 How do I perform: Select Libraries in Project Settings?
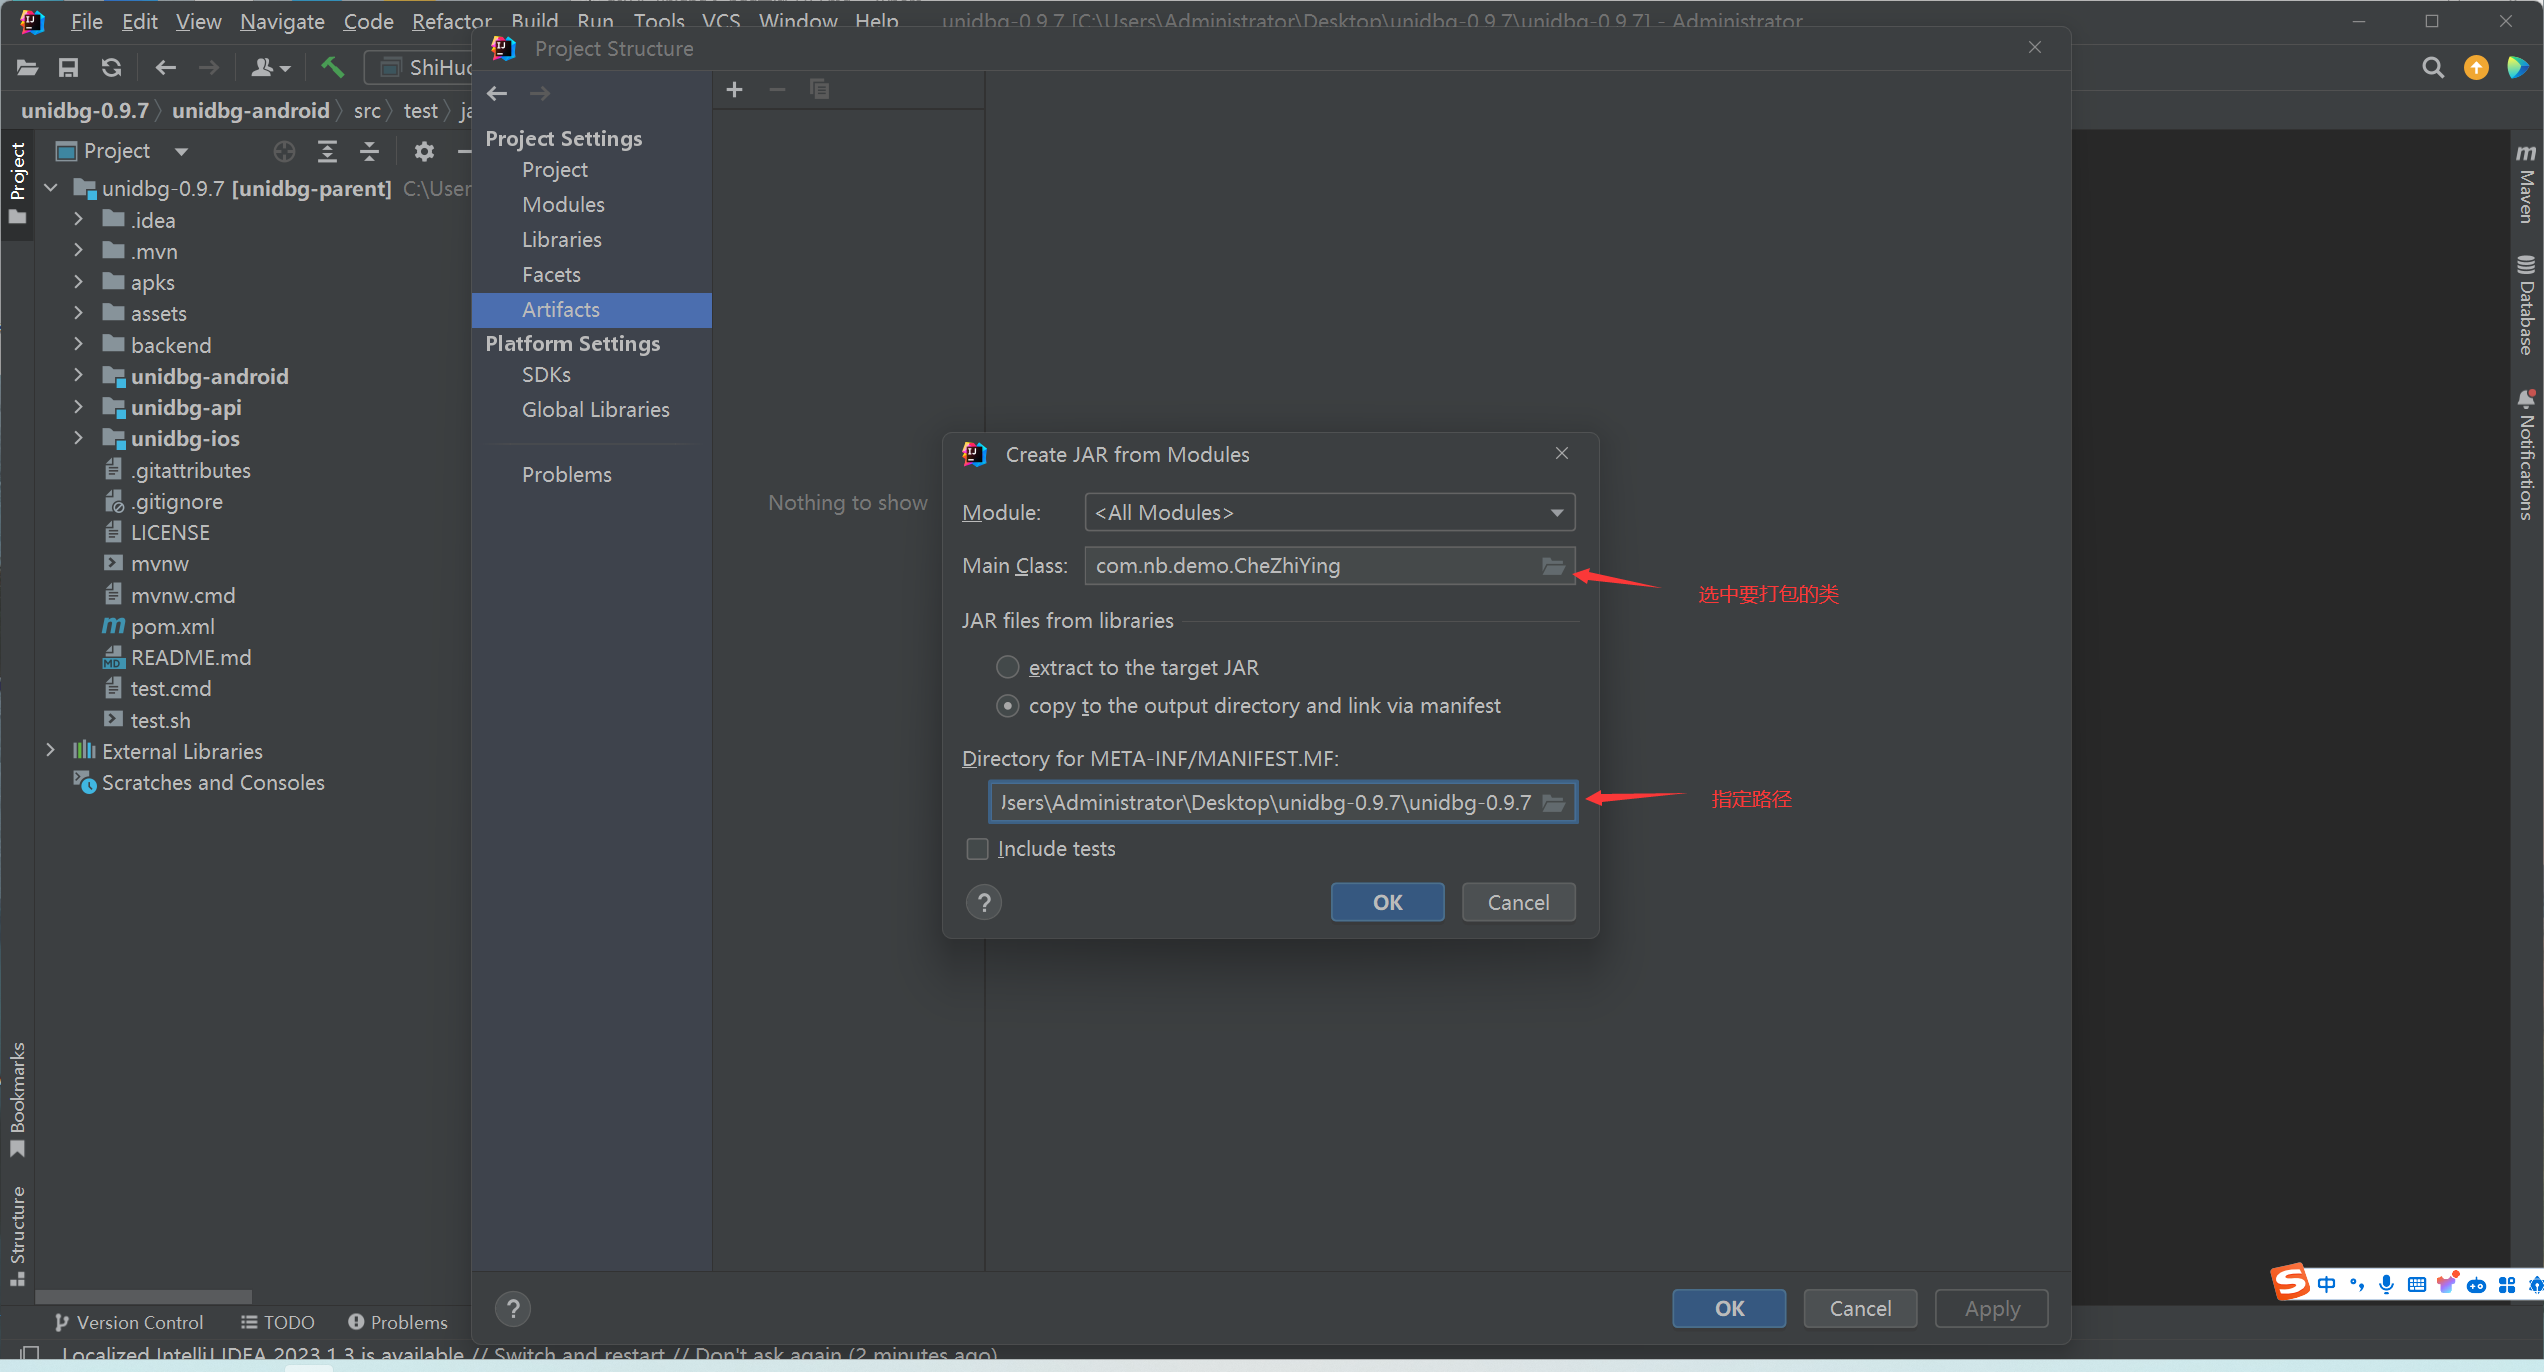click(x=562, y=240)
